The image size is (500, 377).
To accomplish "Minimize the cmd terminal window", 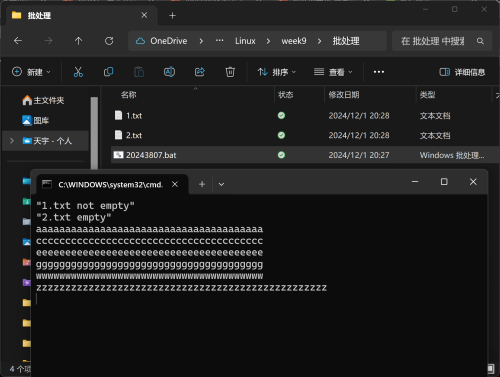I will pyautogui.click(x=415, y=182).
